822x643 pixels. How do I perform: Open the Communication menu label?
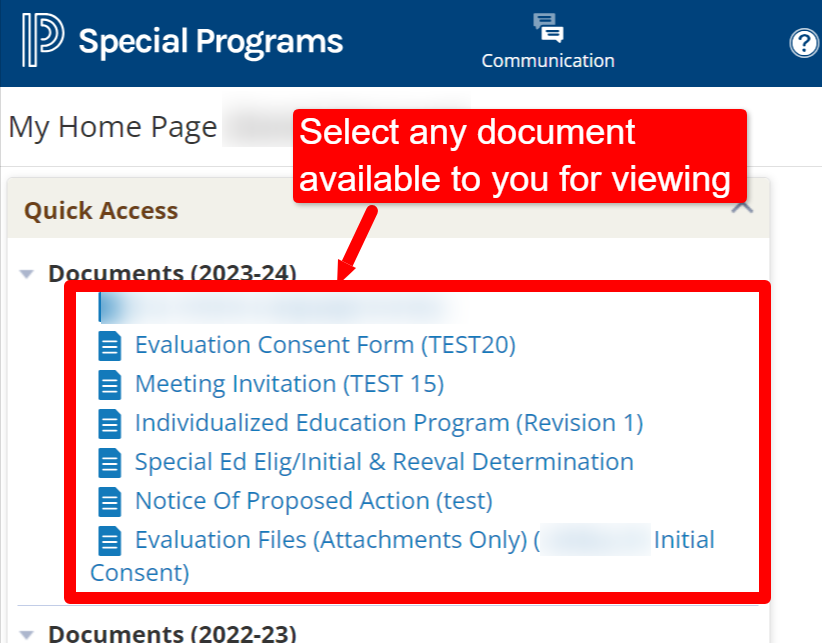[x=548, y=61]
